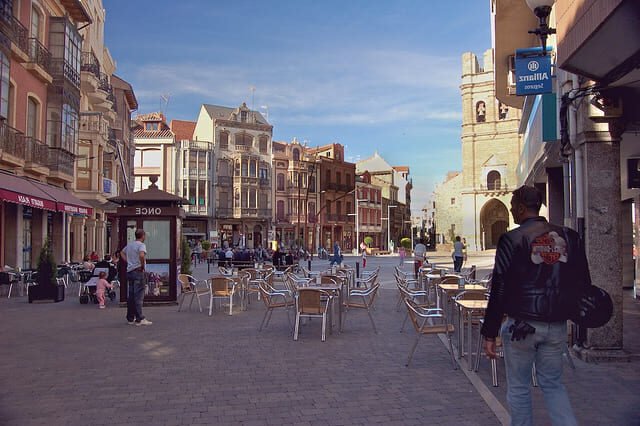Click the man in white t-shirt
The image size is (640, 426).
point(136,277)
